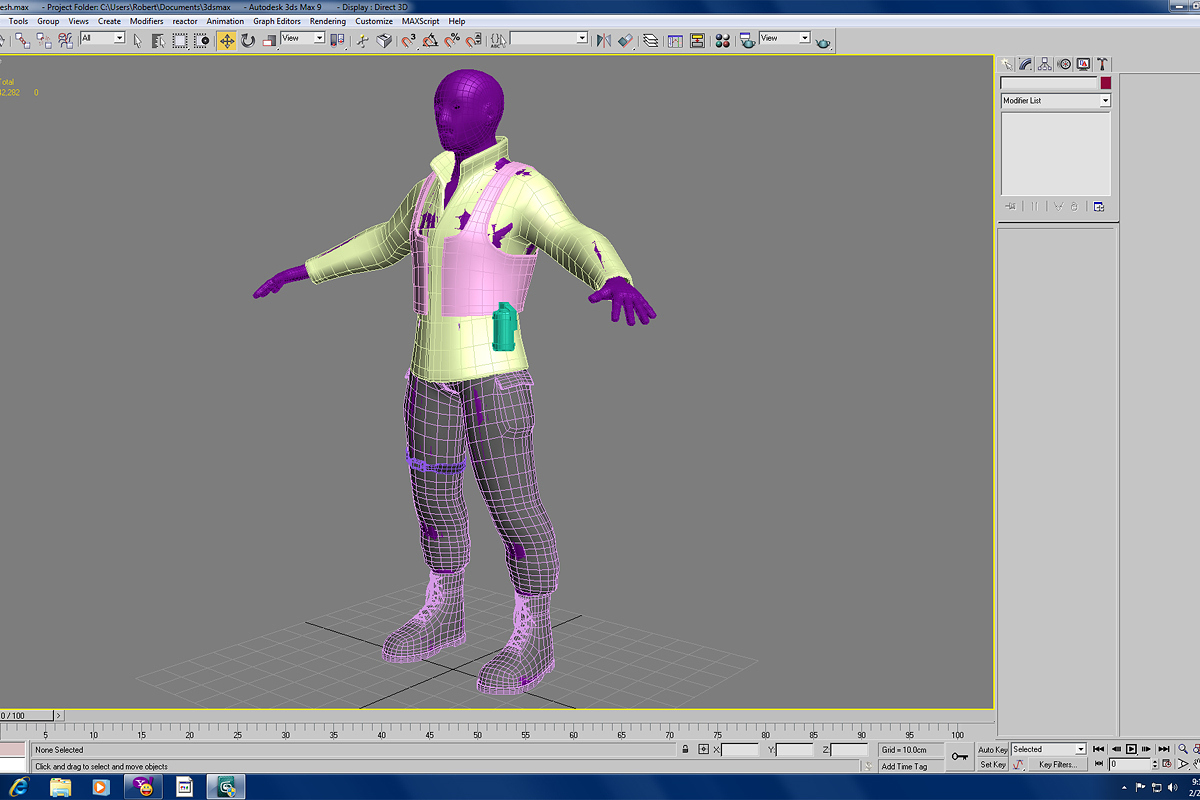Viewport: 1200px width, 800px height.
Task: Open the reference coordinate system View dropdown
Action: pyautogui.click(x=303, y=38)
